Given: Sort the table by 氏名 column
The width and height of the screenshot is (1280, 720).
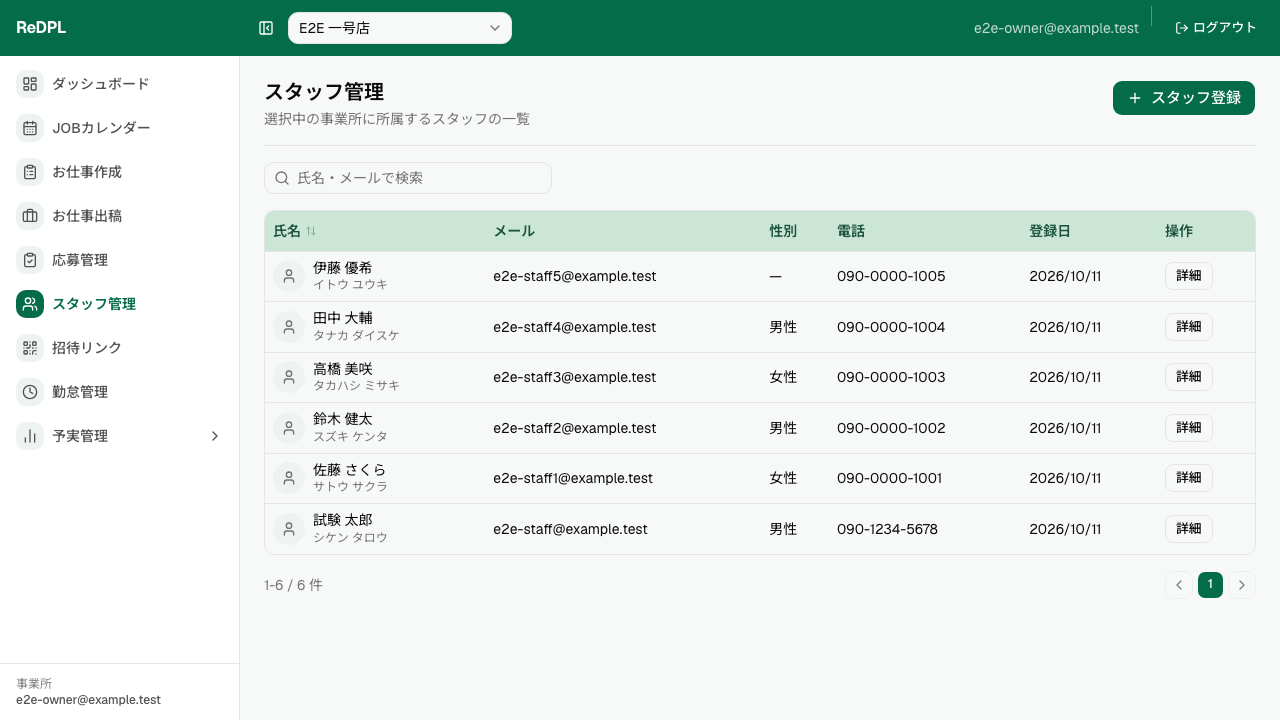Looking at the screenshot, I should tap(295, 231).
